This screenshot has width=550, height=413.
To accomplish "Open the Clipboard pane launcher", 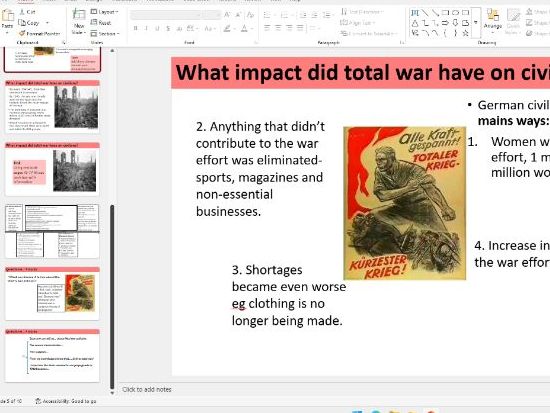I will click(63, 42).
